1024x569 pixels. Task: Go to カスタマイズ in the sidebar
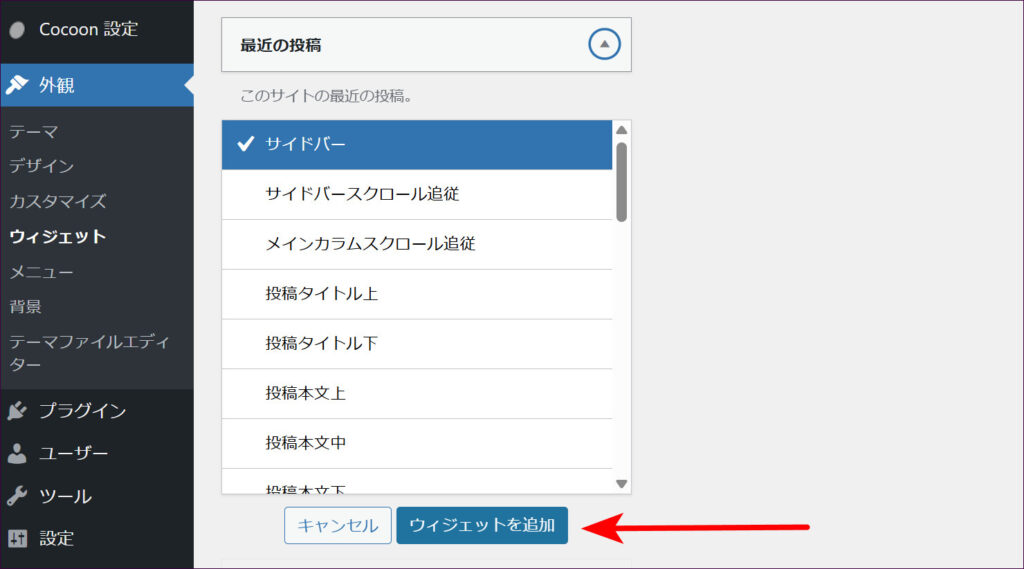tap(57, 201)
